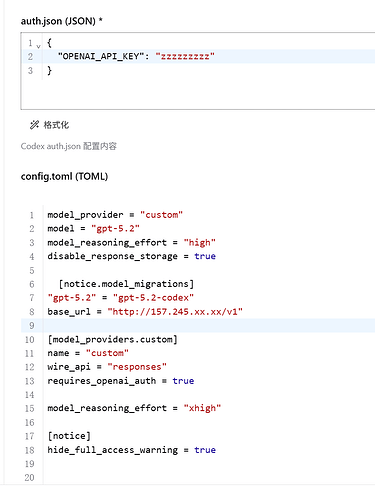Click the model_reasoning_effort = "xhigh" line
375x500 pixels.
click(134, 408)
